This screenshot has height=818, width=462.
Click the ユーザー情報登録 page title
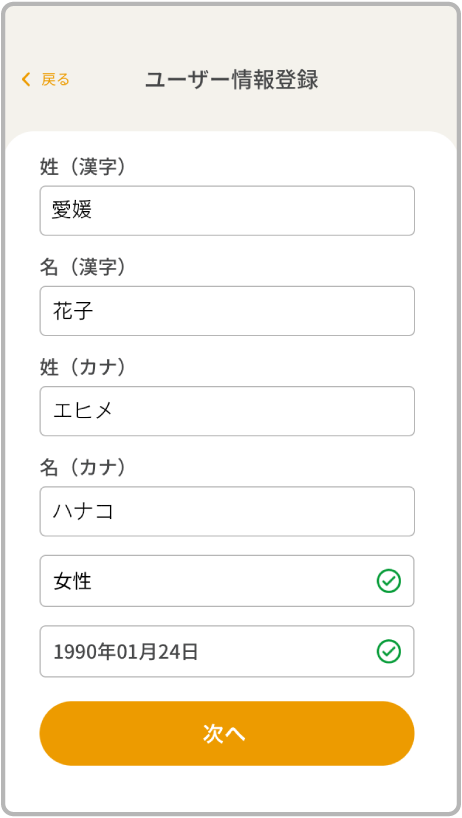tap(232, 80)
